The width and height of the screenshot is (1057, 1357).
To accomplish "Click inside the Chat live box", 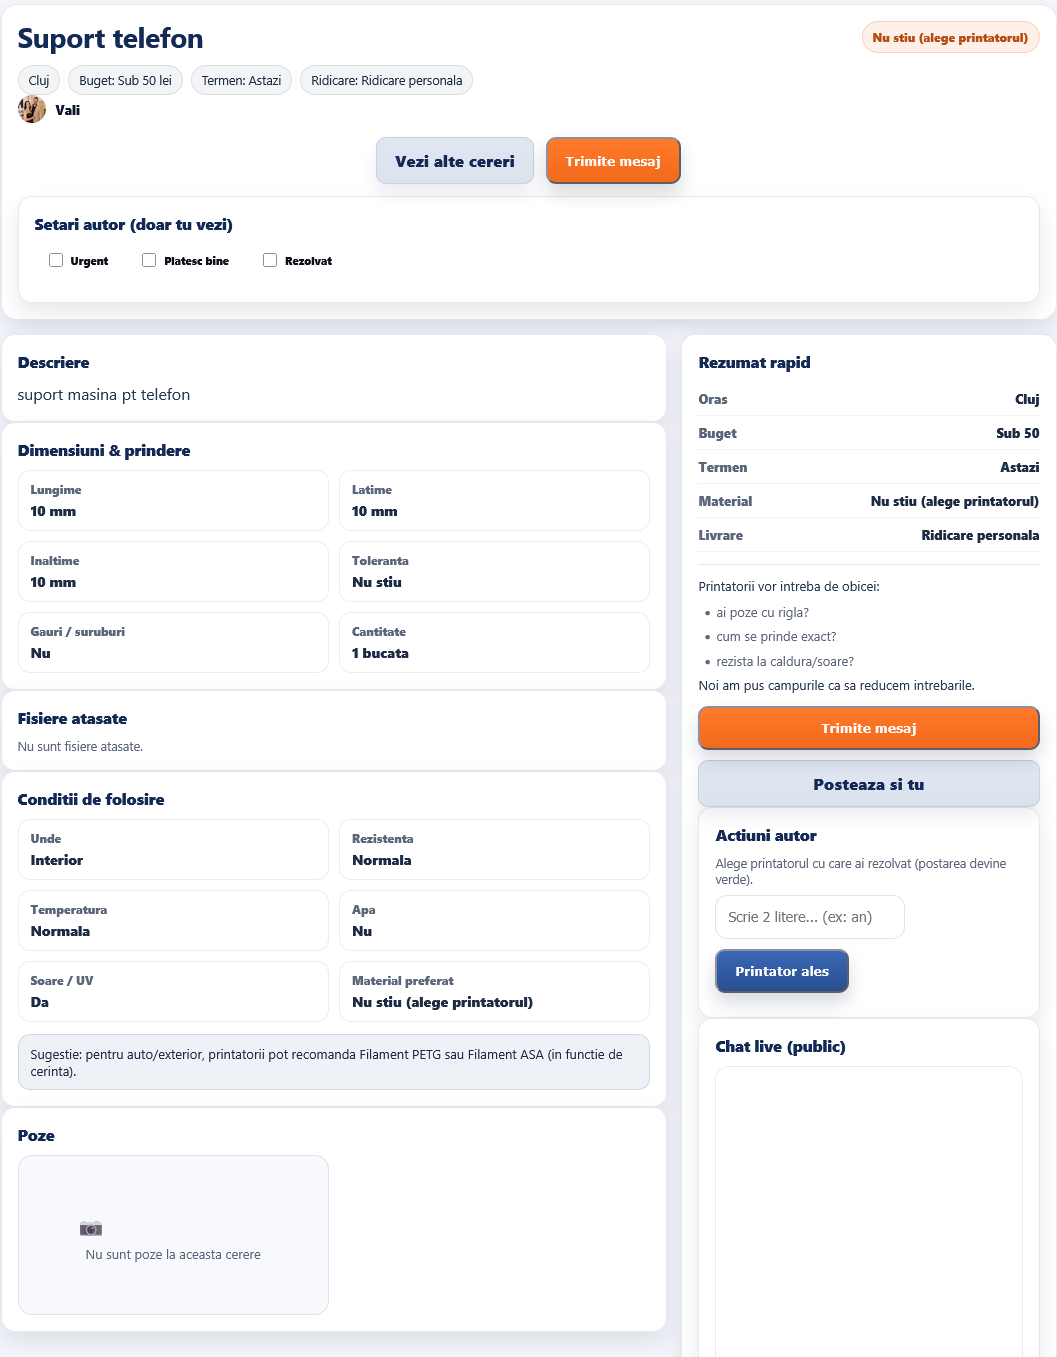I will click(868, 1200).
